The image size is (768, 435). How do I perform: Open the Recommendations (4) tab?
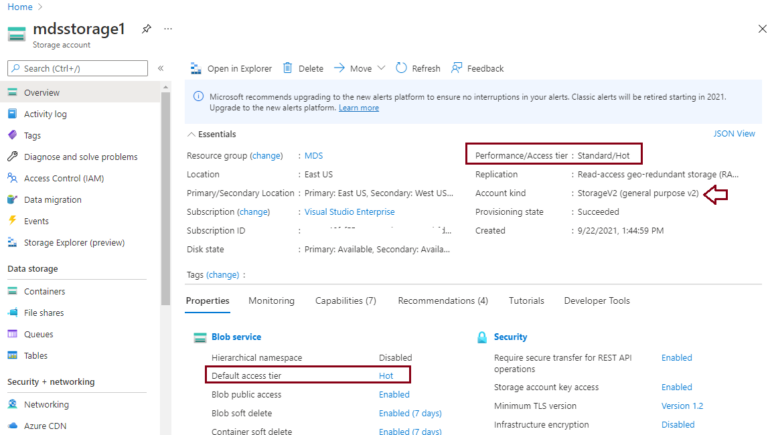(x=443, y=301)
